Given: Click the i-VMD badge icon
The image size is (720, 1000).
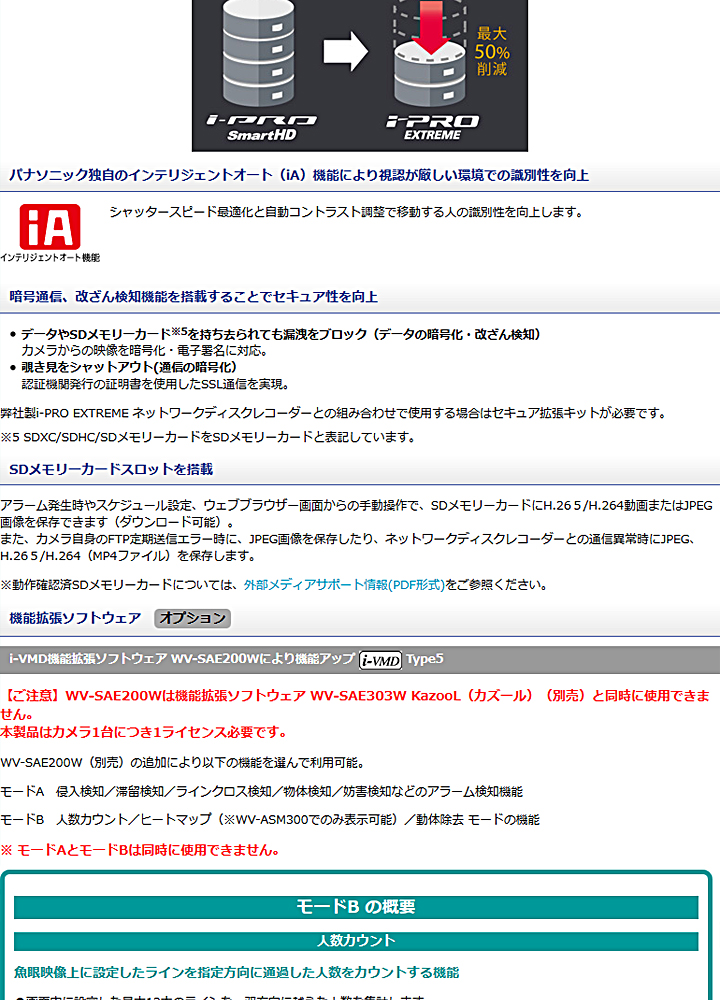Looking at the screenshot, I should (x=380, y=659).
